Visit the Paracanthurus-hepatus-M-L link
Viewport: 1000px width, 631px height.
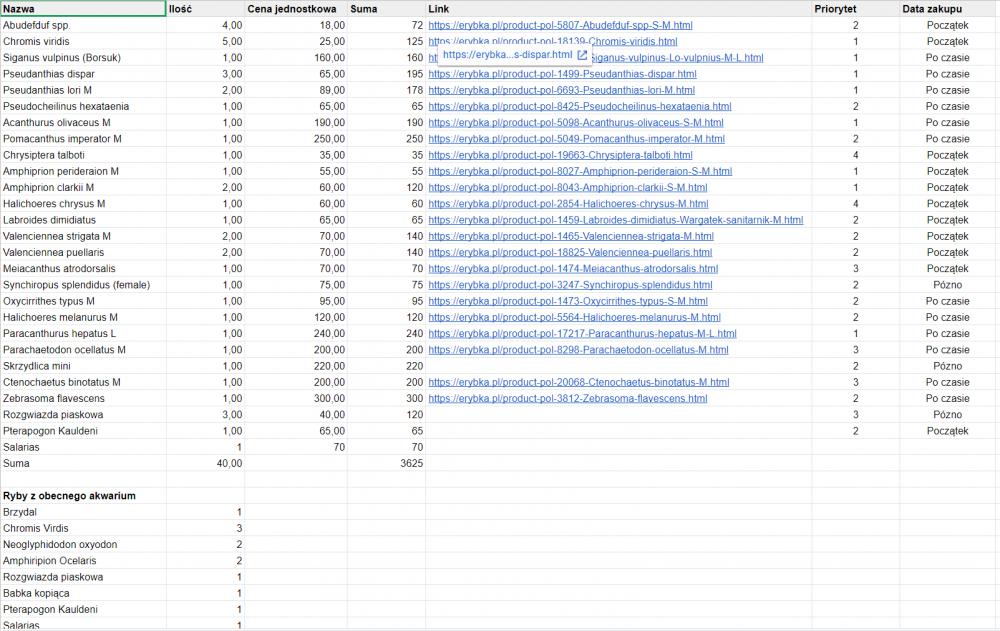582,333
